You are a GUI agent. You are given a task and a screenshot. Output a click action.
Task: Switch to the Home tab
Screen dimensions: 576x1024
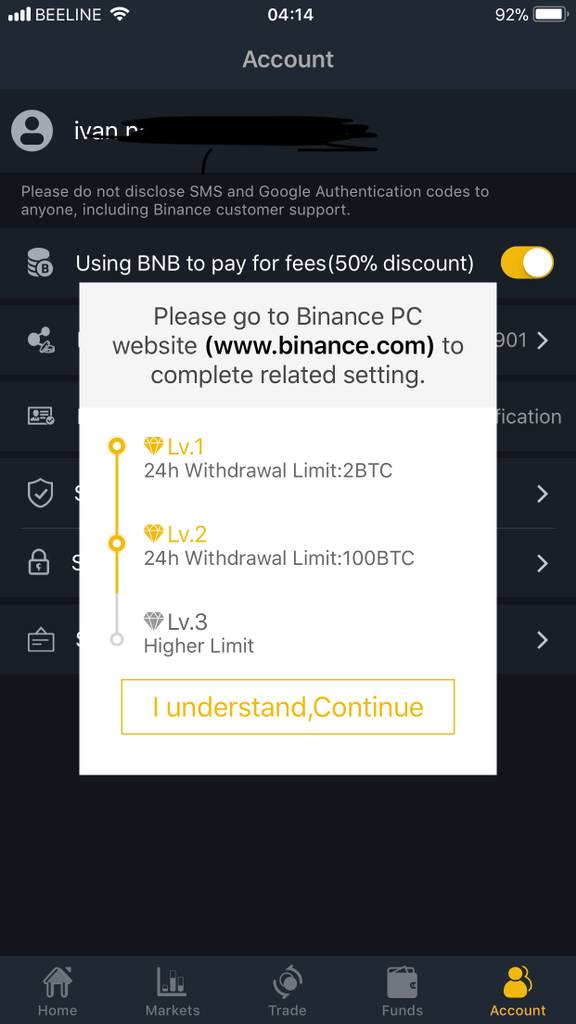click(x=57, y=991)
